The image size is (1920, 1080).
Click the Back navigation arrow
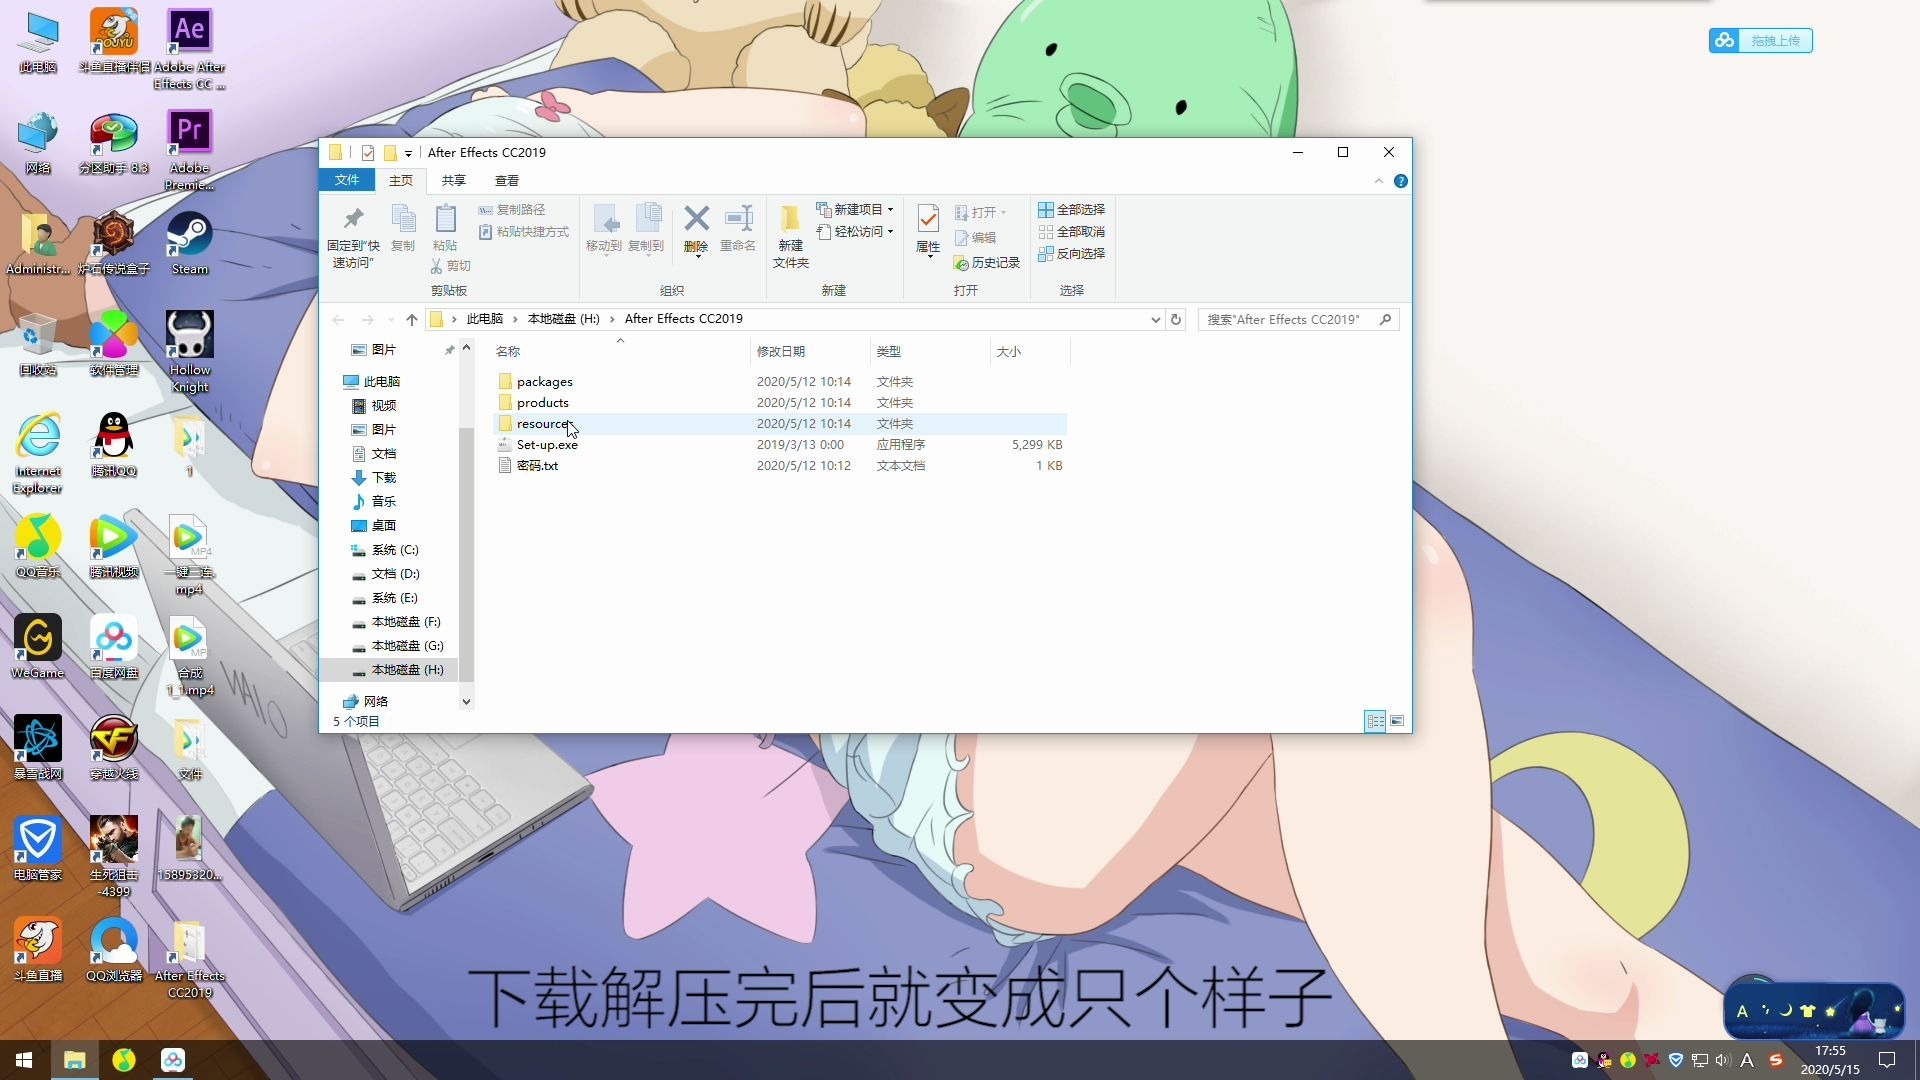338,320
